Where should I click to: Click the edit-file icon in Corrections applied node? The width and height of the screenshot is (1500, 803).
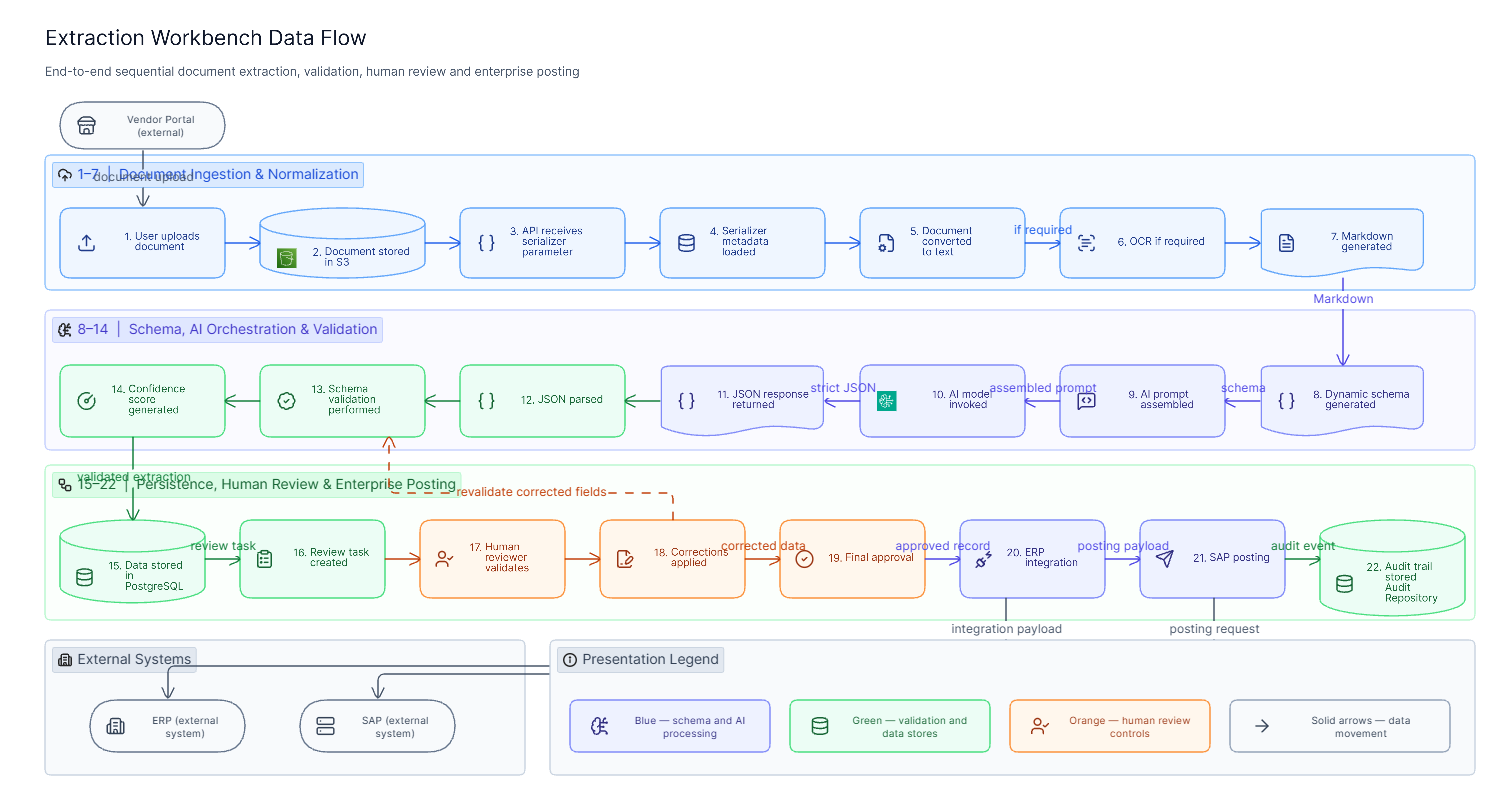[625, 559]
